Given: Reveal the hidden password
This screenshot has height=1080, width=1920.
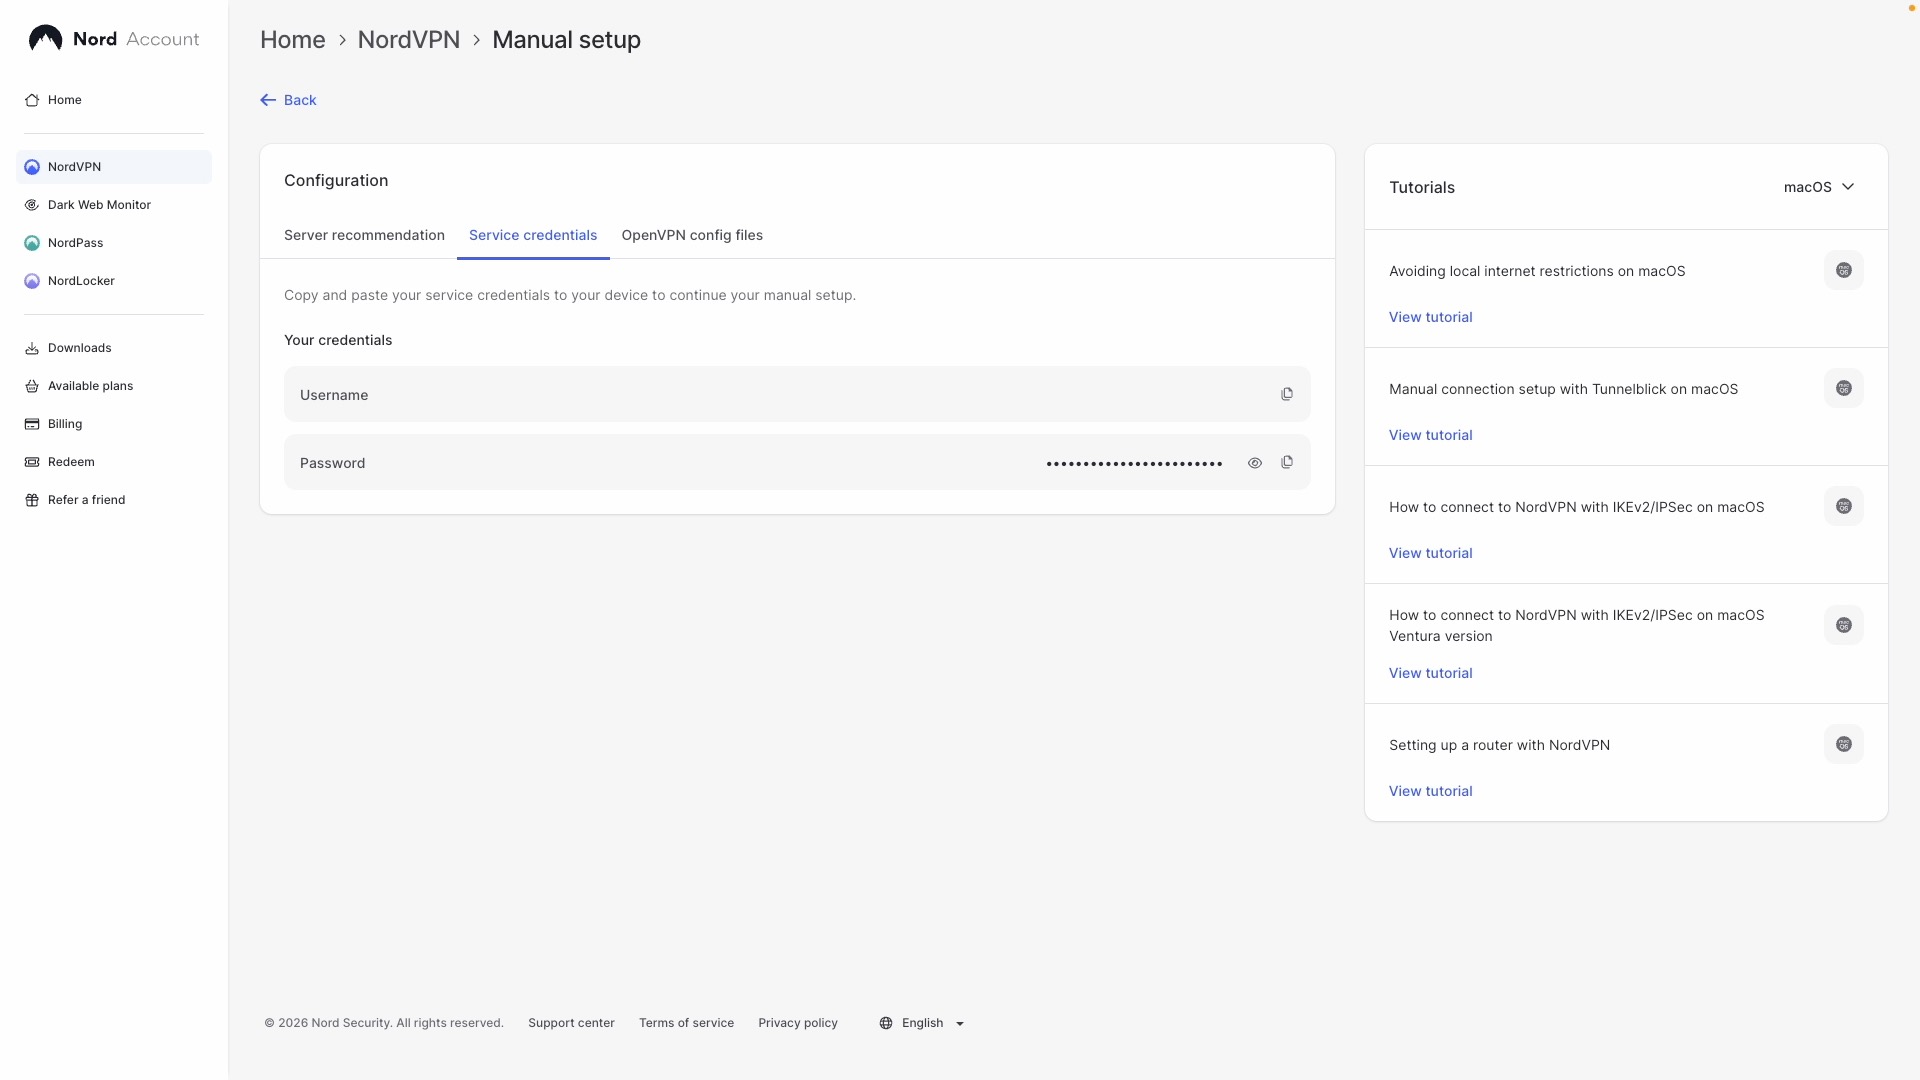Looking at the screenshot, I should pyautogui.click(x=1255, y=463).
